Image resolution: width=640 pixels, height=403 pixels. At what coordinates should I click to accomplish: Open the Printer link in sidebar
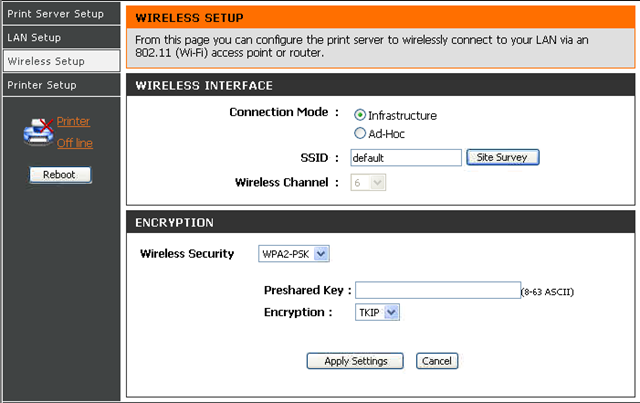(73, 121)
